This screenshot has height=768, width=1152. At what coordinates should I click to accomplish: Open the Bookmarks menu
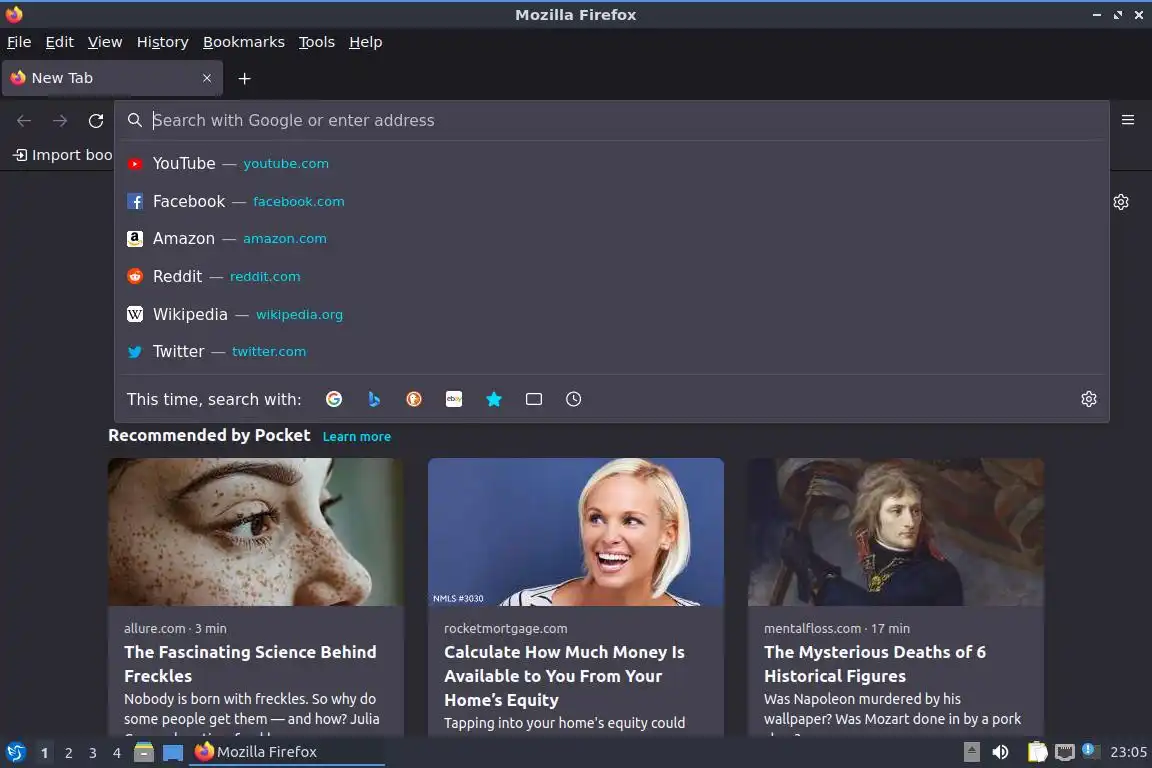tap(244, 42)
